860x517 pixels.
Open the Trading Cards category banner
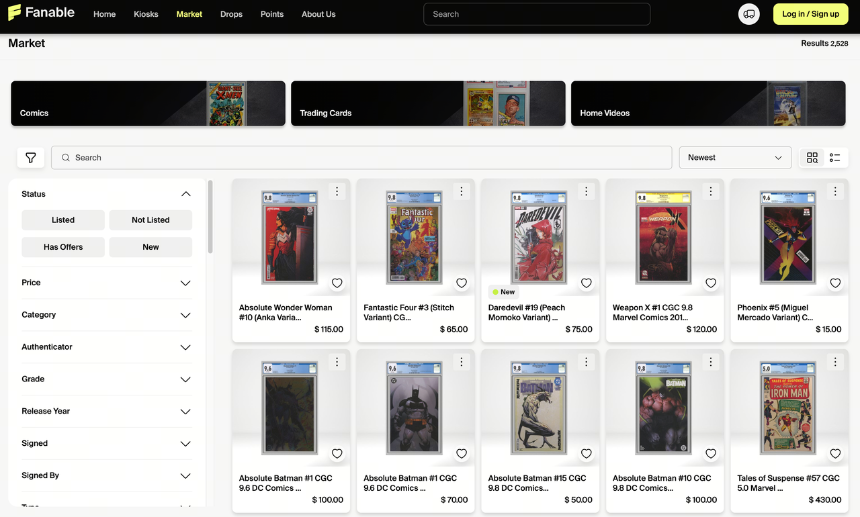[428, 104]
